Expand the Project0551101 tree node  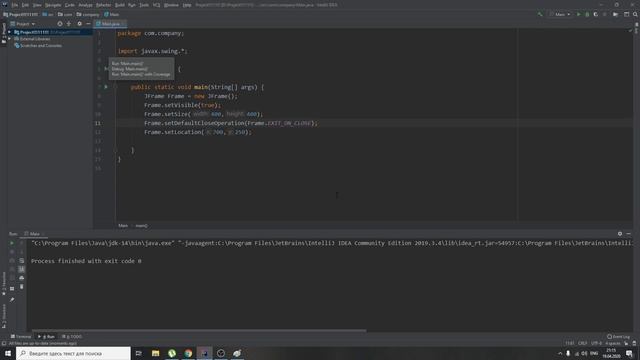tap(9, 32)
